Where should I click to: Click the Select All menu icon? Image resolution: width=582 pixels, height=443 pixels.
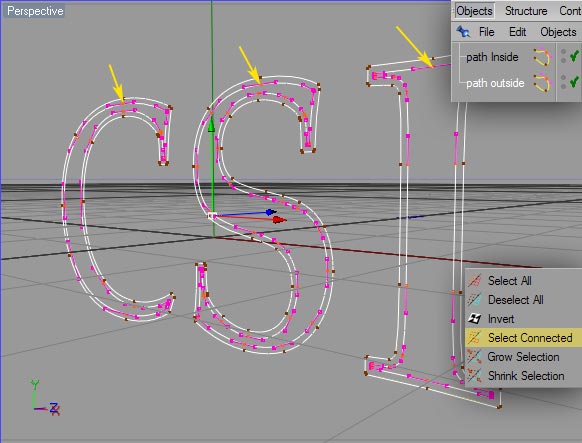[475, 280]
